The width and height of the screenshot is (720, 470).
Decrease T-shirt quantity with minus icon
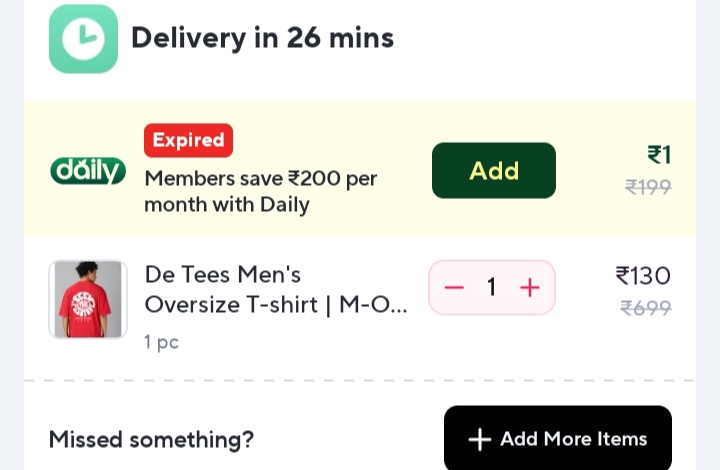click(x=454, y=288)
